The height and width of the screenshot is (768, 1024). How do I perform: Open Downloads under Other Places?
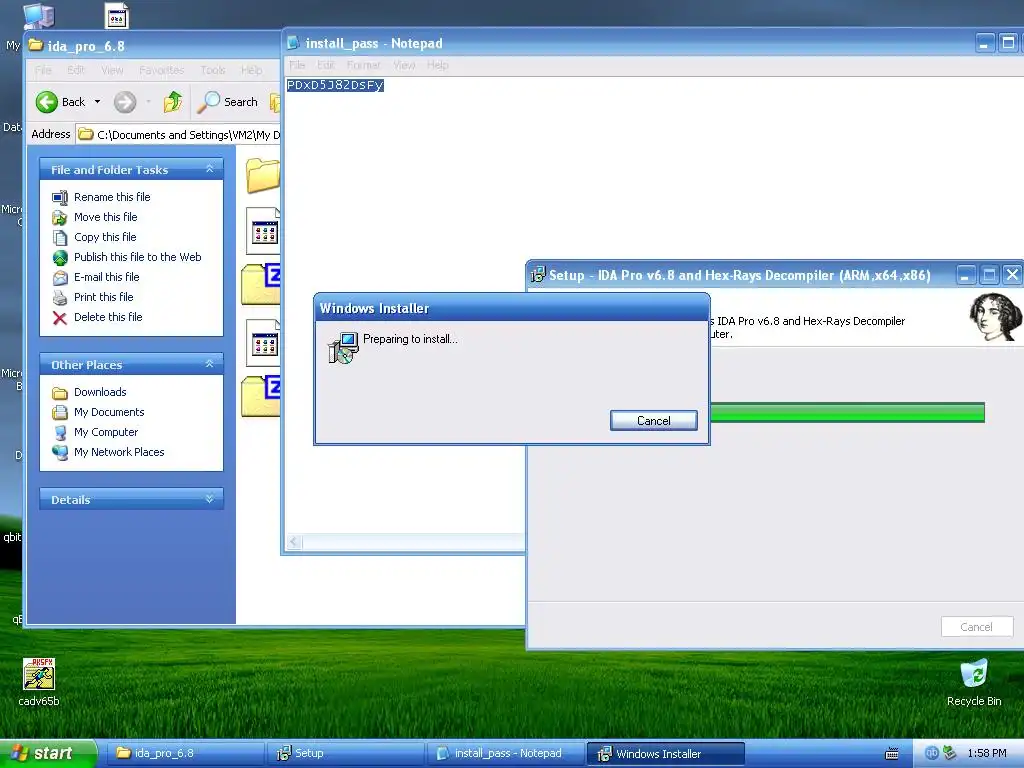(x=100, y=392)
